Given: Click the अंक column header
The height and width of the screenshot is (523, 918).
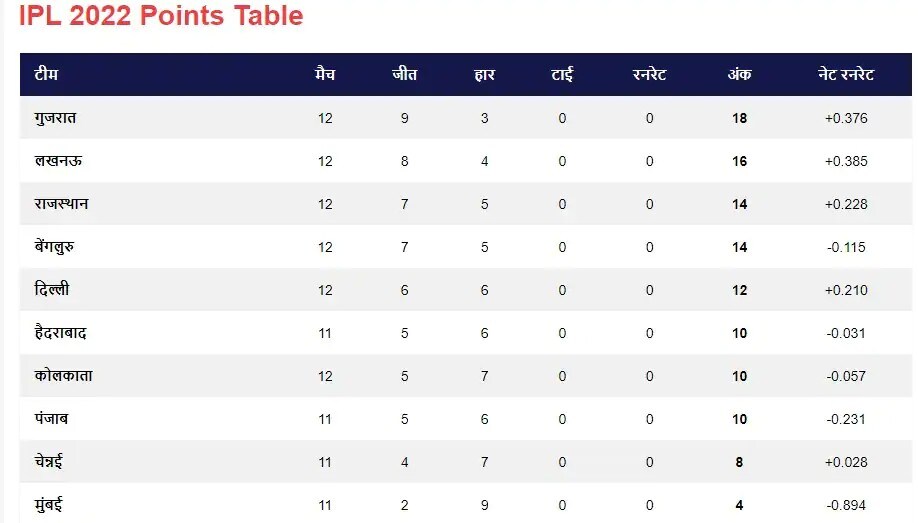Looking at the screenshot, I should point(739,75).
